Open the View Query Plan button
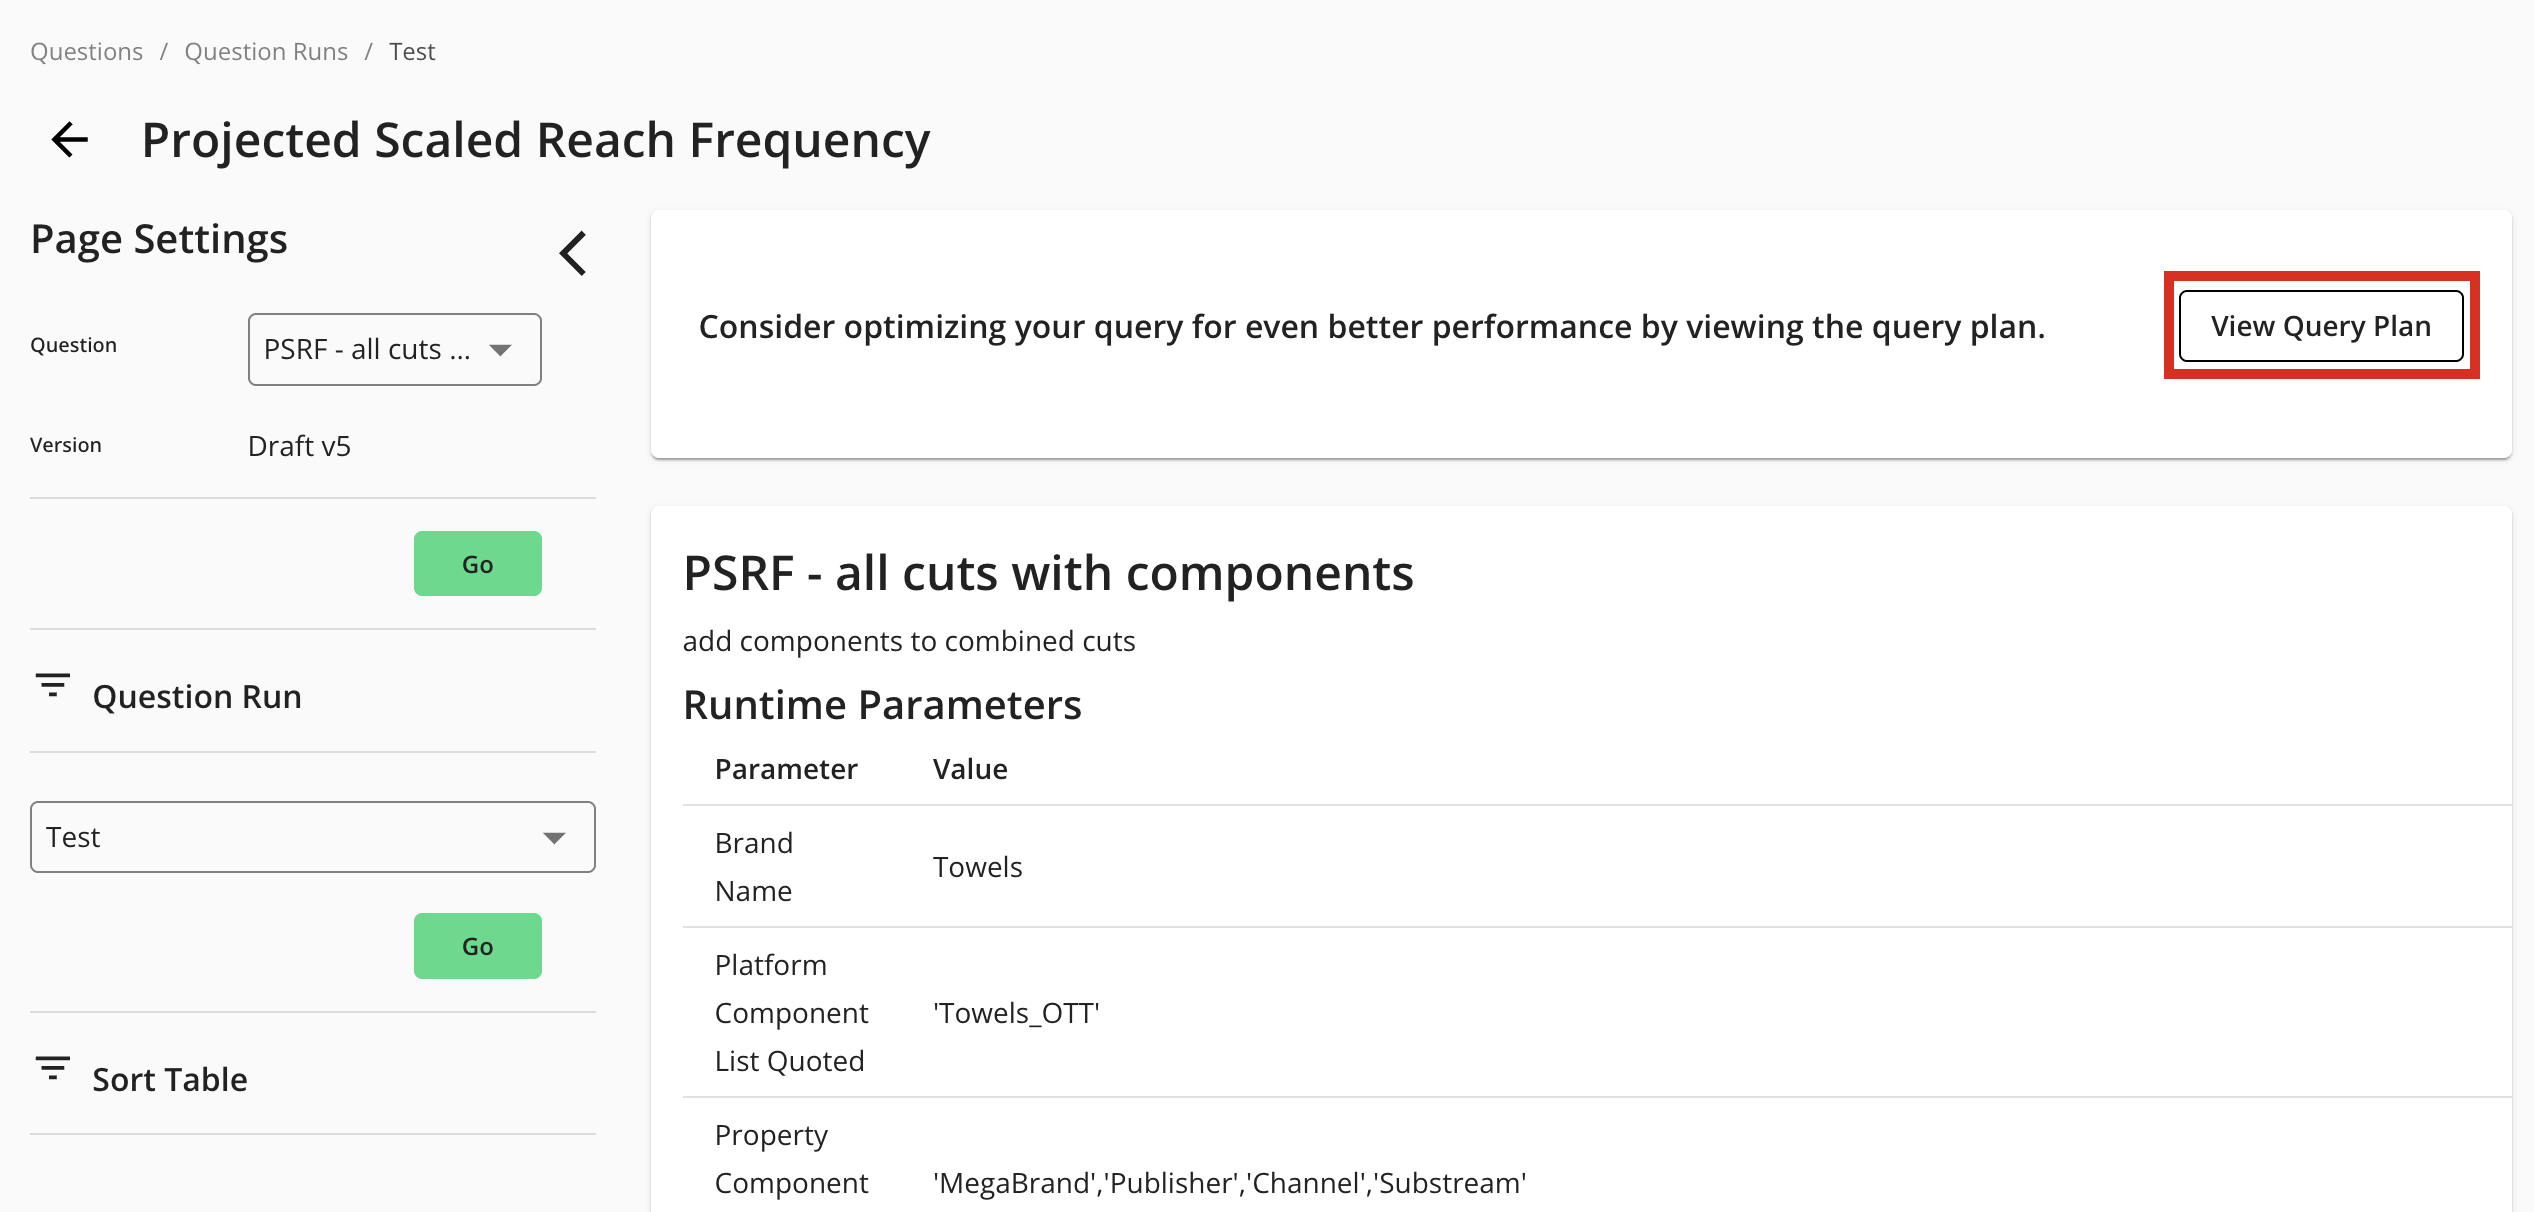 pos(2320,326)
